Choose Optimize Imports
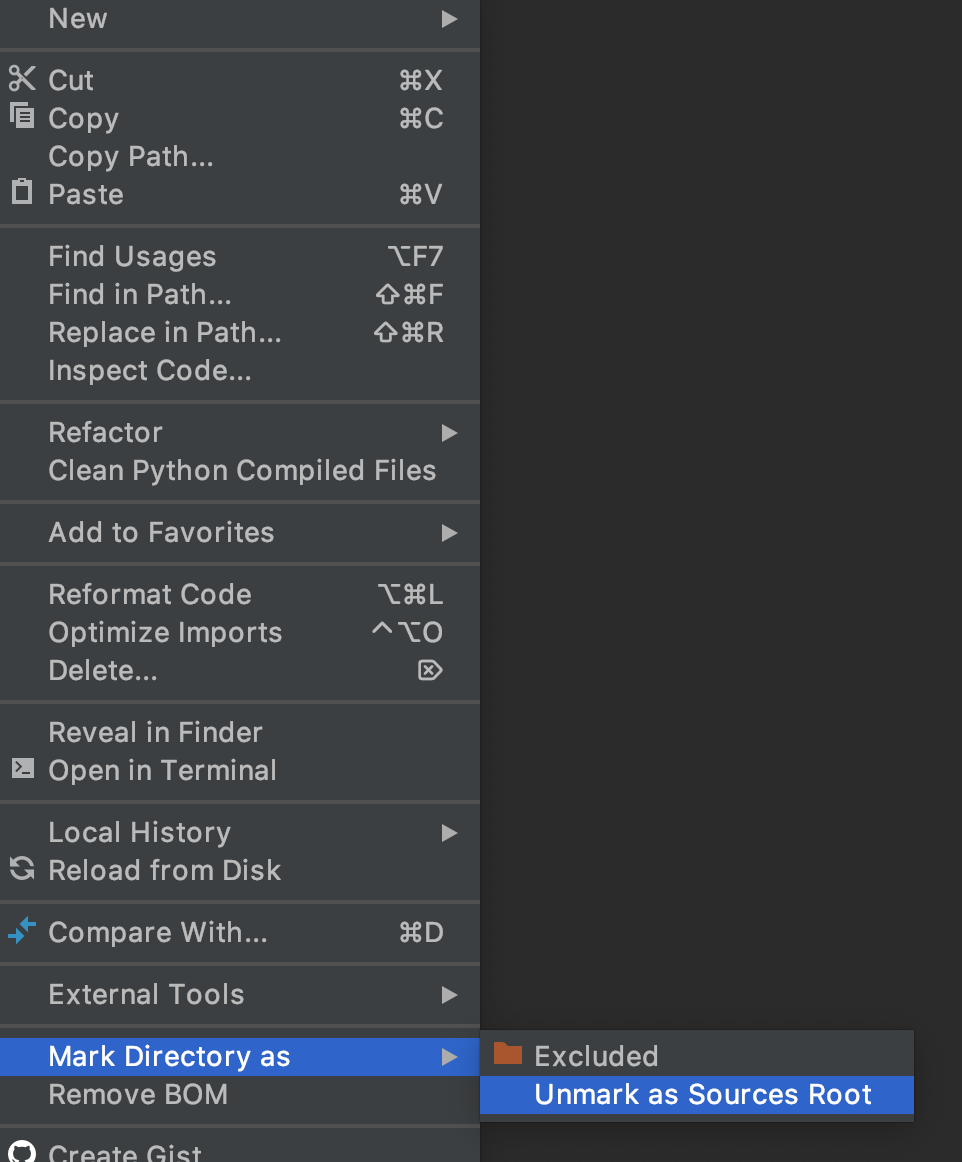962x1162 pixels. (165, 633)
